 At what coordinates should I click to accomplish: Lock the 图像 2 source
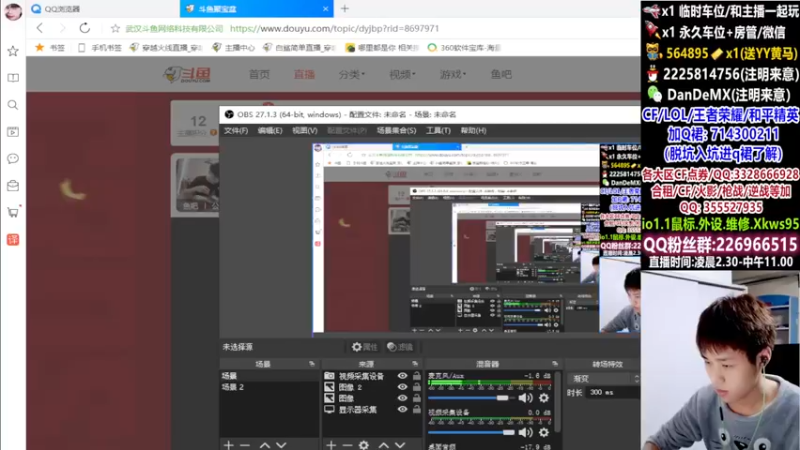(417, 387)
